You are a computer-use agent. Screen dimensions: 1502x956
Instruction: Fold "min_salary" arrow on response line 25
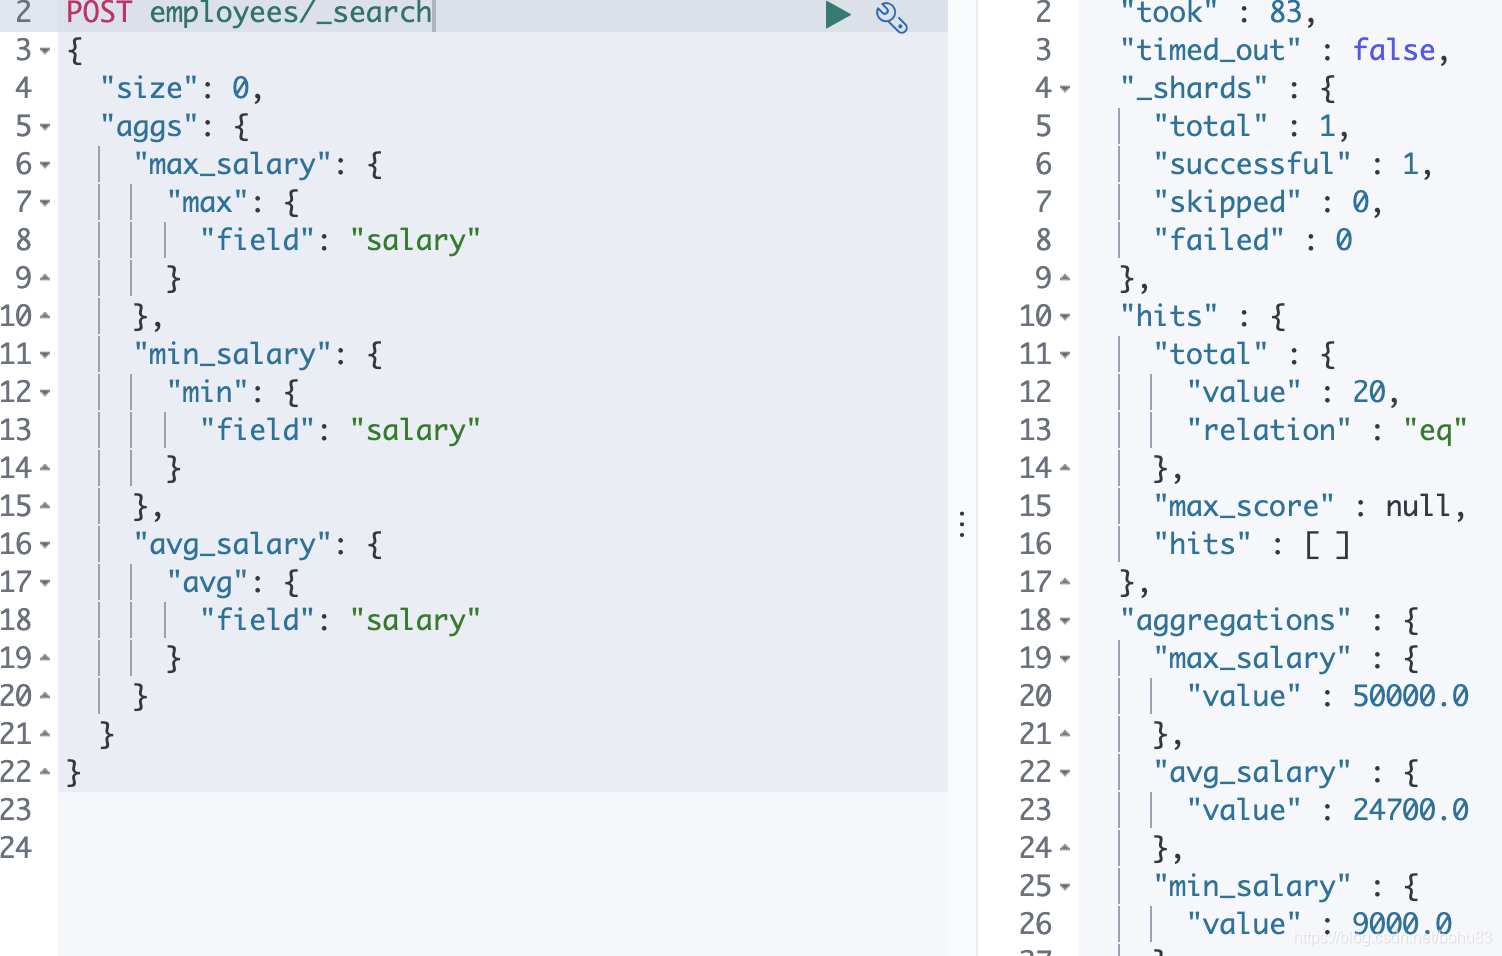tap(1066, 887)
